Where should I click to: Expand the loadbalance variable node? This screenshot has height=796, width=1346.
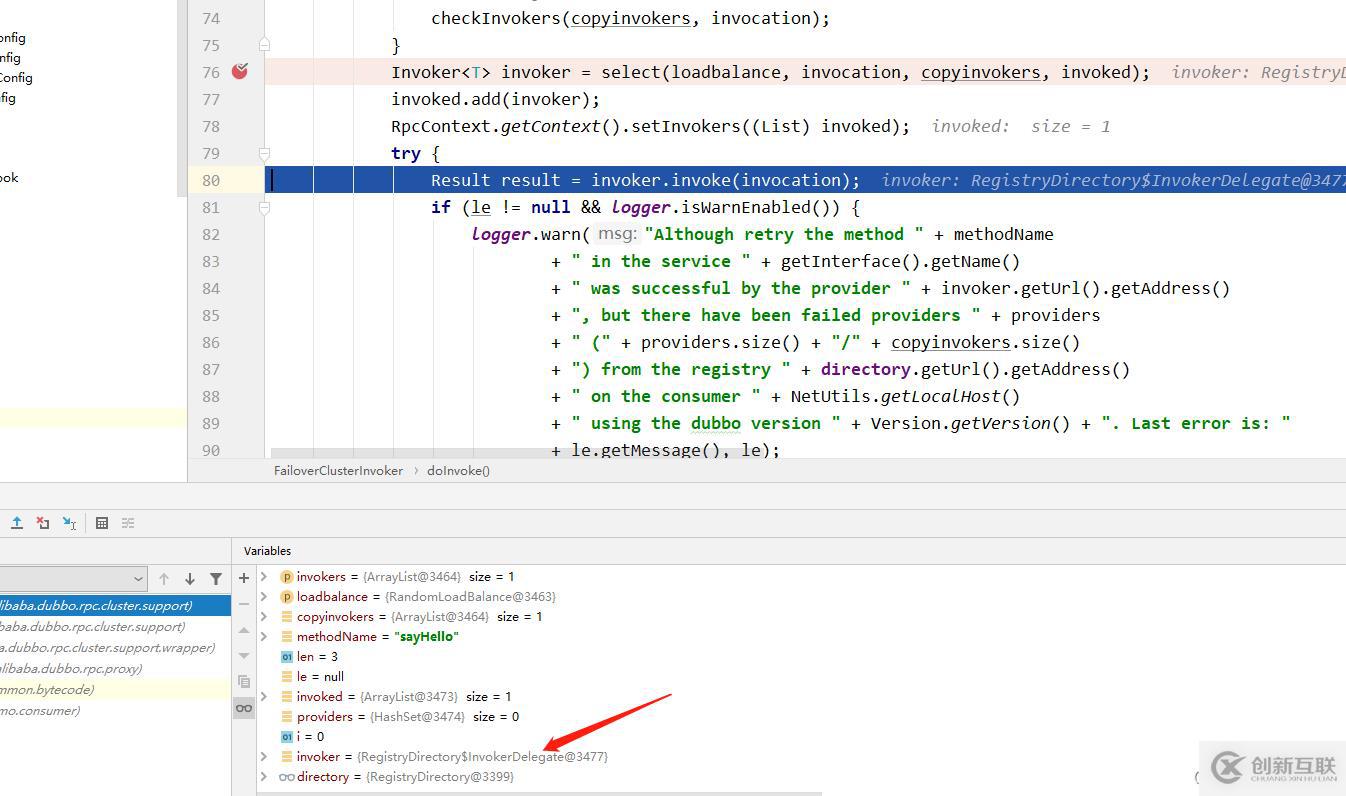pyautogui.click(x=264, y=597)
